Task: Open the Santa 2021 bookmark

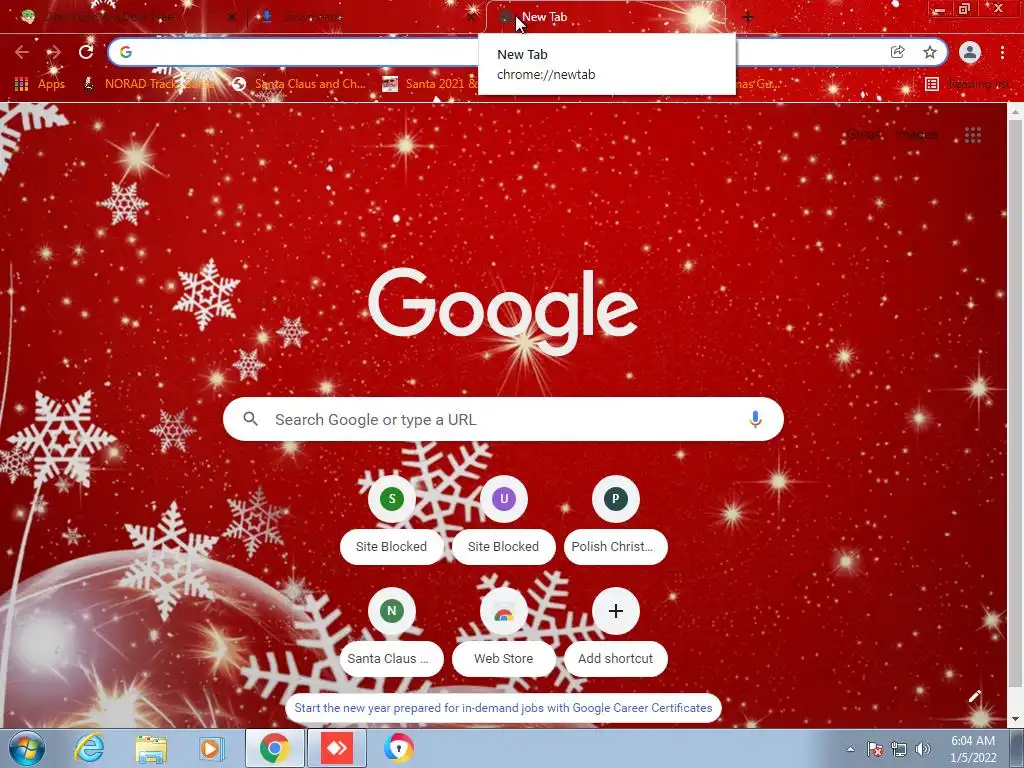Action: pyautogui.click(x=430, y=84)
